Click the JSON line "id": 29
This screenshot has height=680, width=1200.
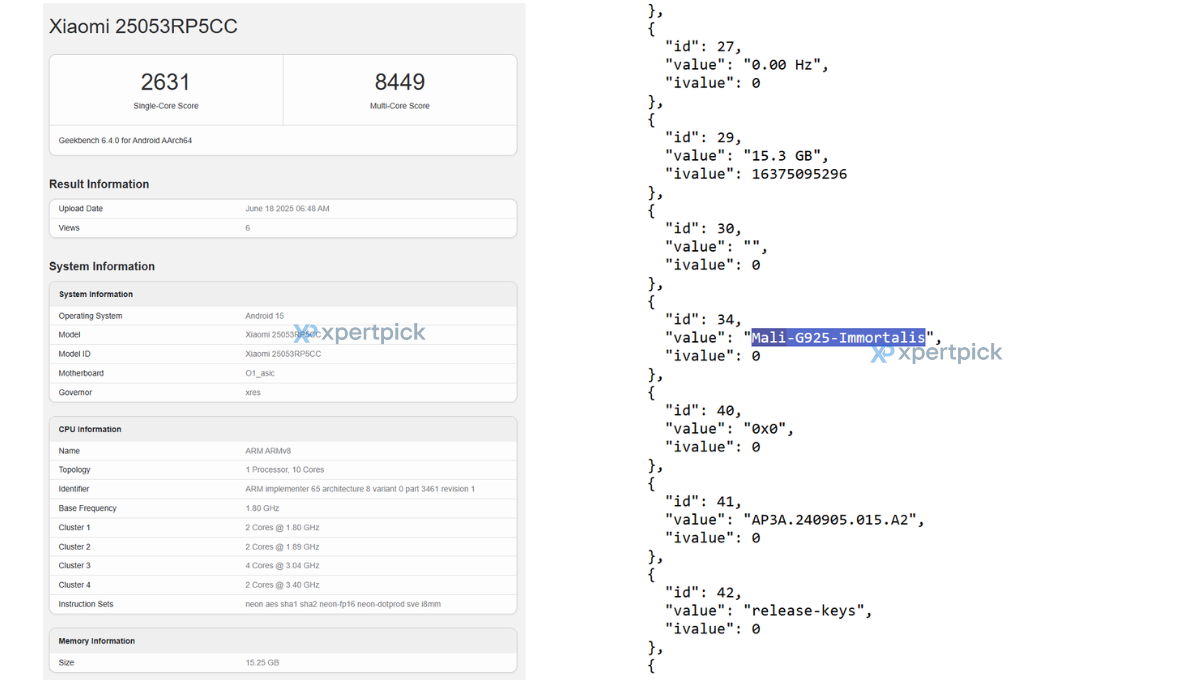click(x=703, y=138)
